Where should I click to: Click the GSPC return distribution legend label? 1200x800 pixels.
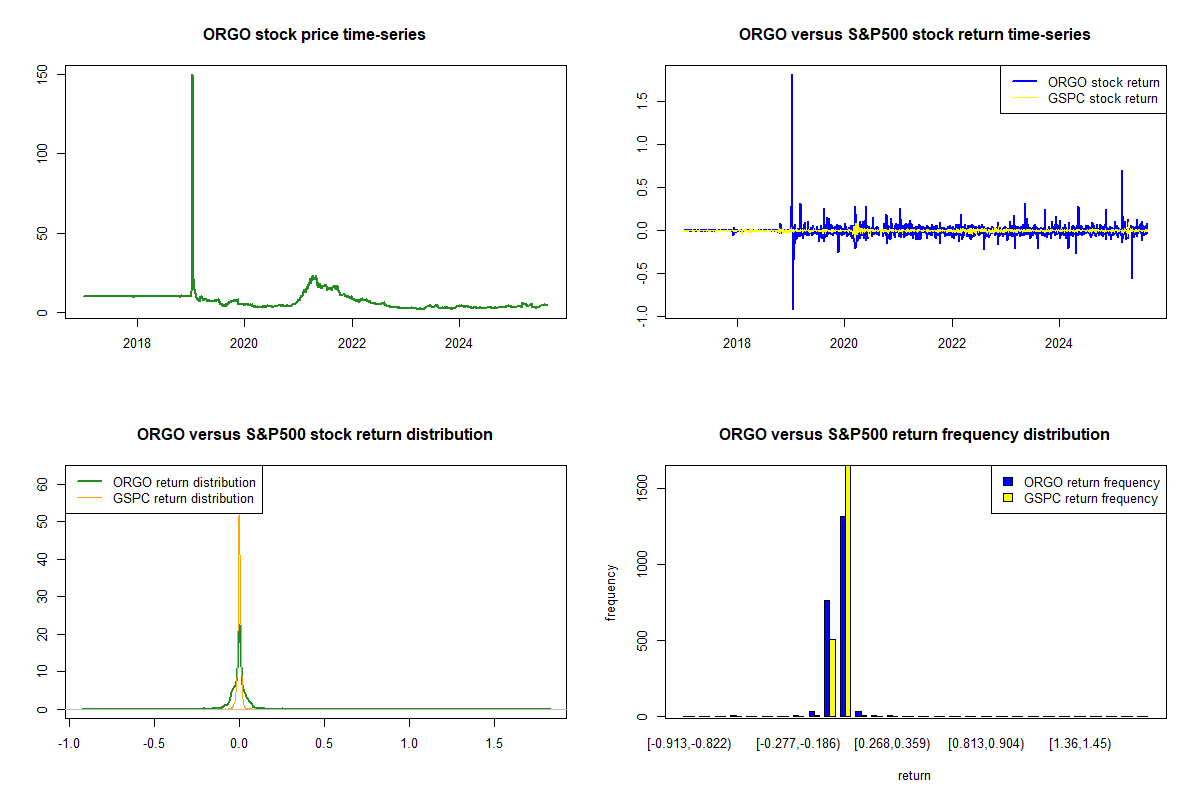183,498
